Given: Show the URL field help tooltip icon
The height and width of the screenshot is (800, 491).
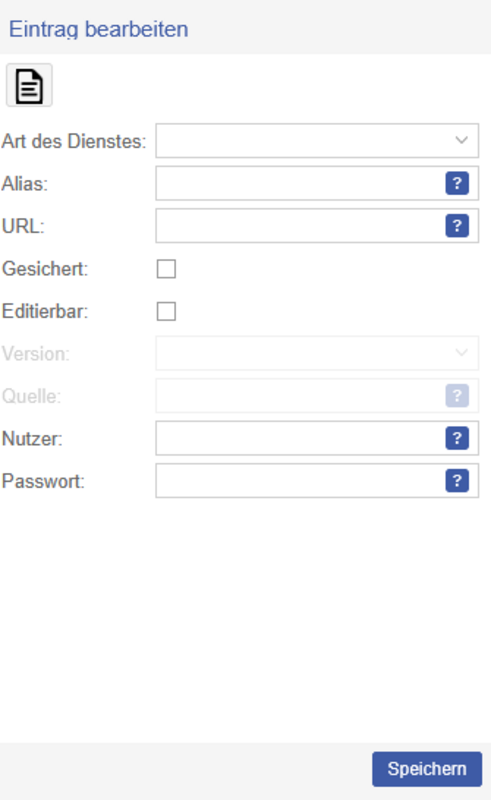Looking at the screenshot, I should (x=457, y=226).
